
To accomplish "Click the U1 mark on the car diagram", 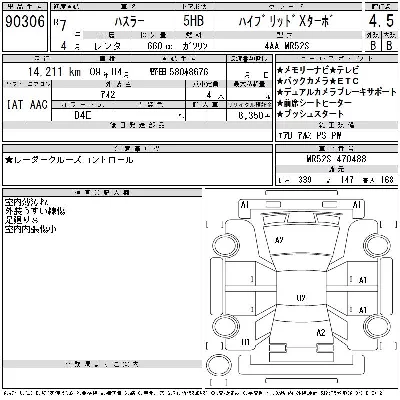I will pos(245,342).
